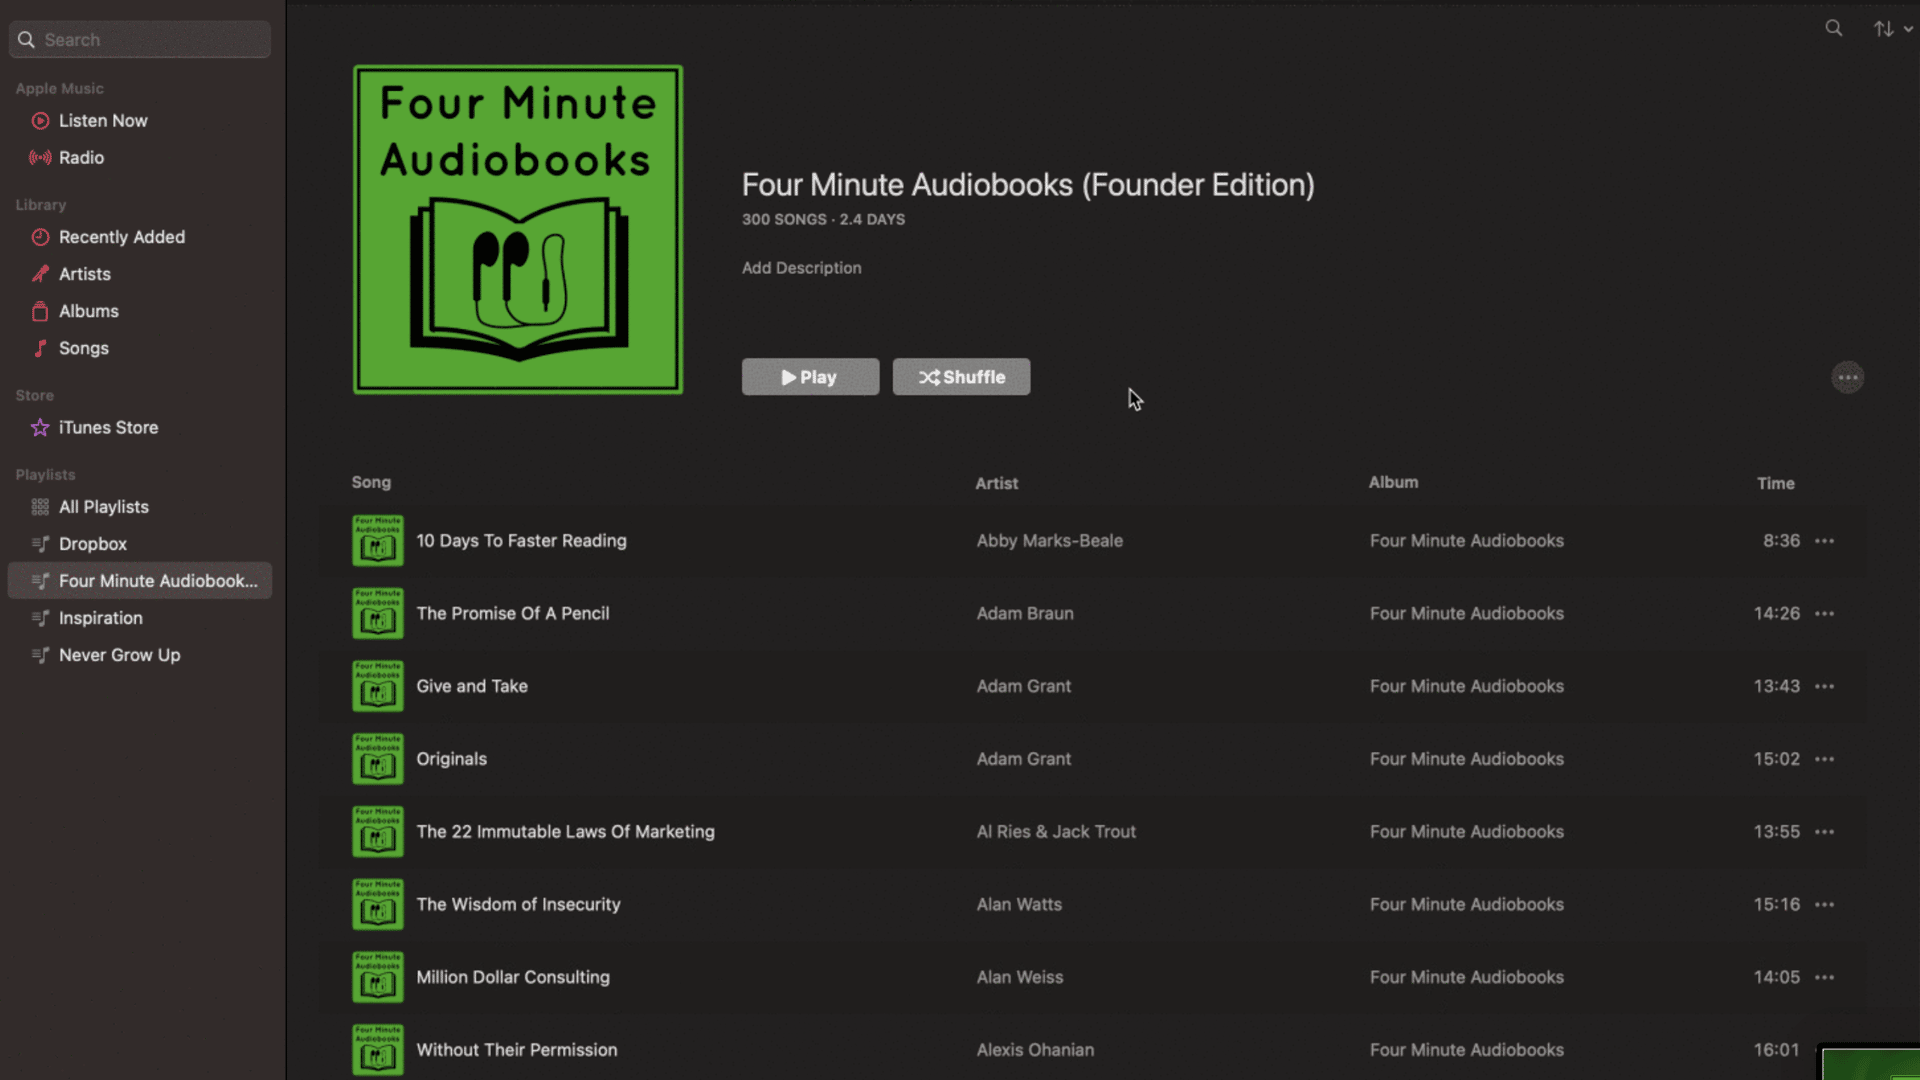Open the Dropbox playlist
Screen dimensions: 1920x1080
(92, 544)
